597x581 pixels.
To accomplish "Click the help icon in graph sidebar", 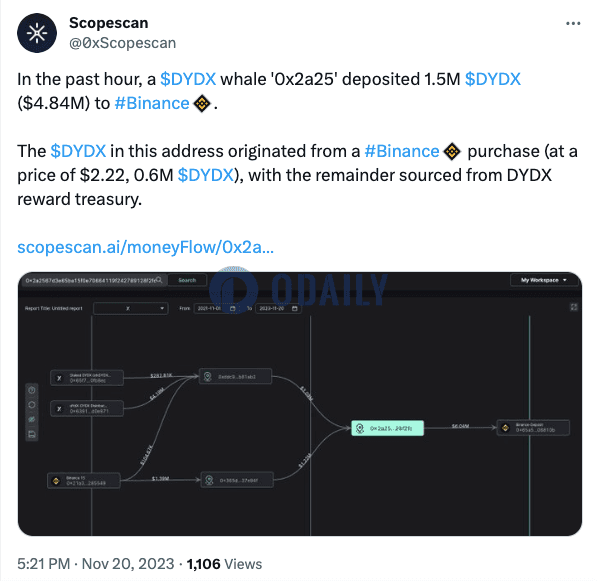I will [32, 390].
